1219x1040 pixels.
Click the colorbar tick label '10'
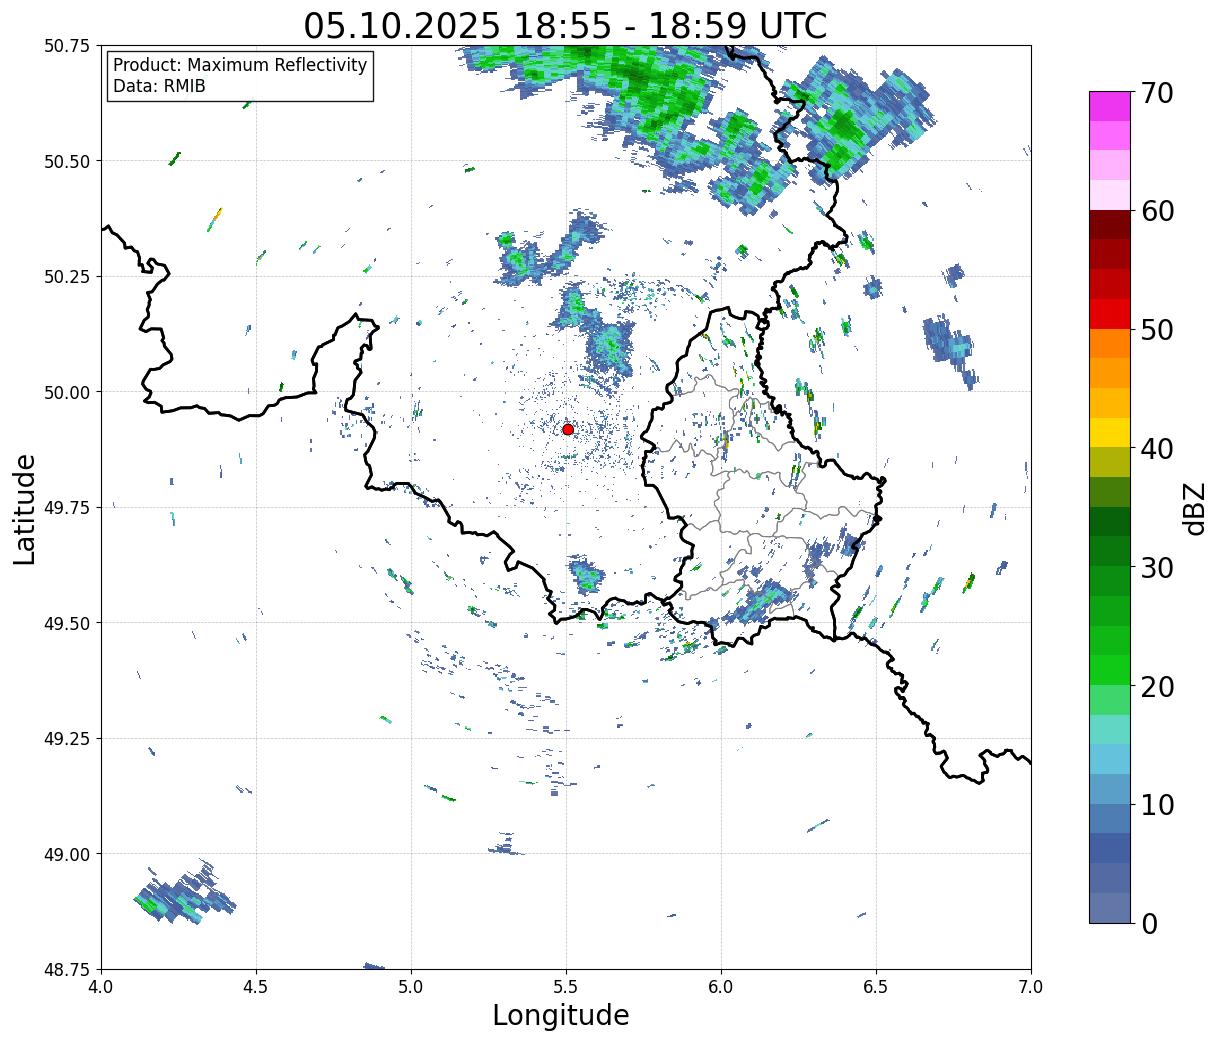tap(1156, 805)
